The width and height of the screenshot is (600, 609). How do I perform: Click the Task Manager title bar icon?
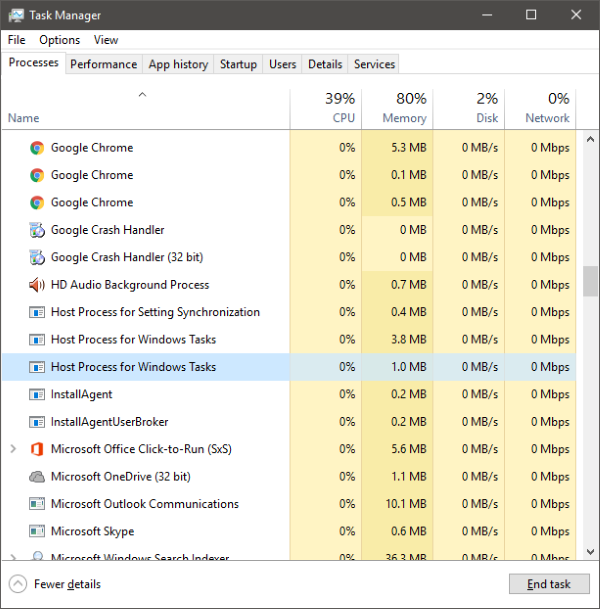coord(16,15)
